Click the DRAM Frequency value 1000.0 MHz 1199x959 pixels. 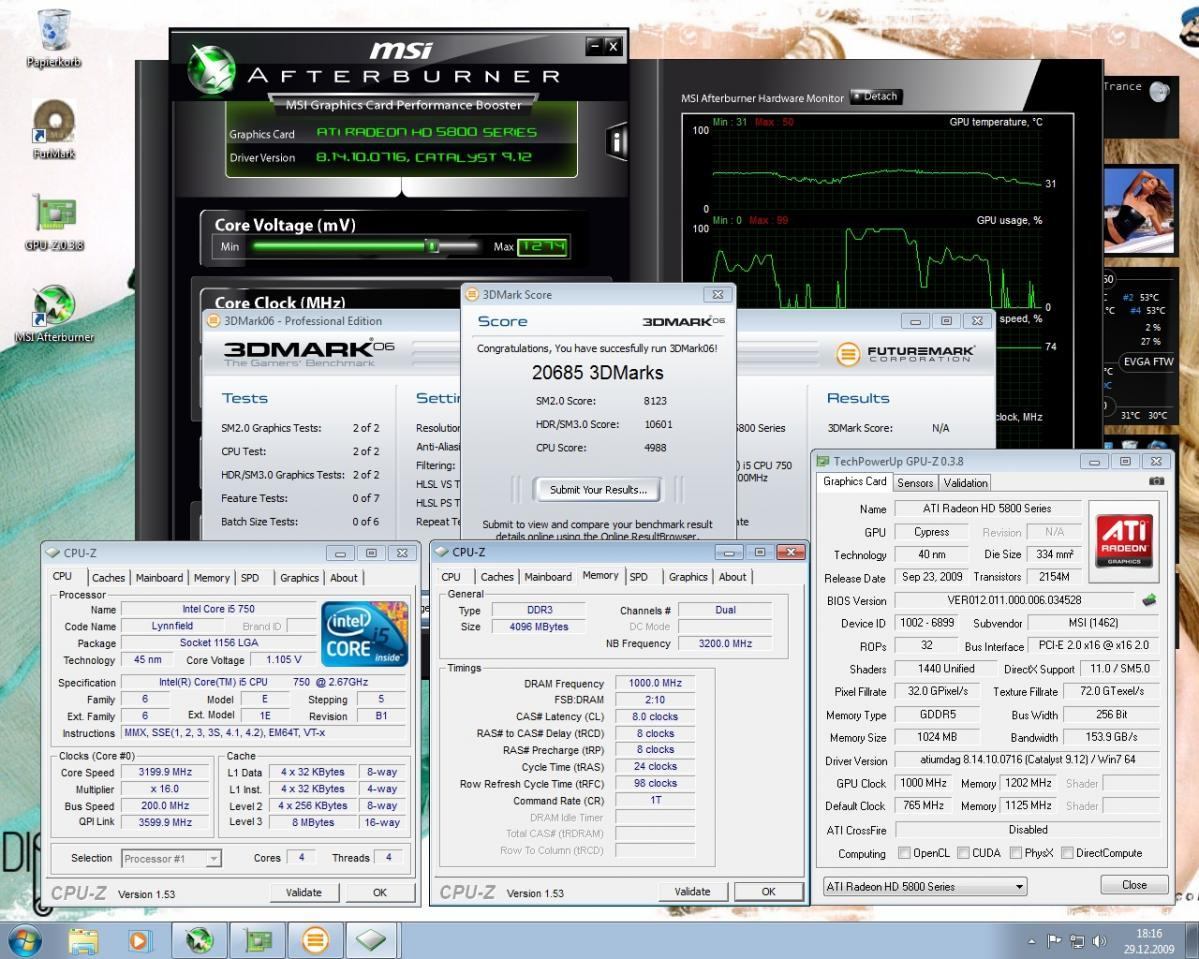pos(655,683)
